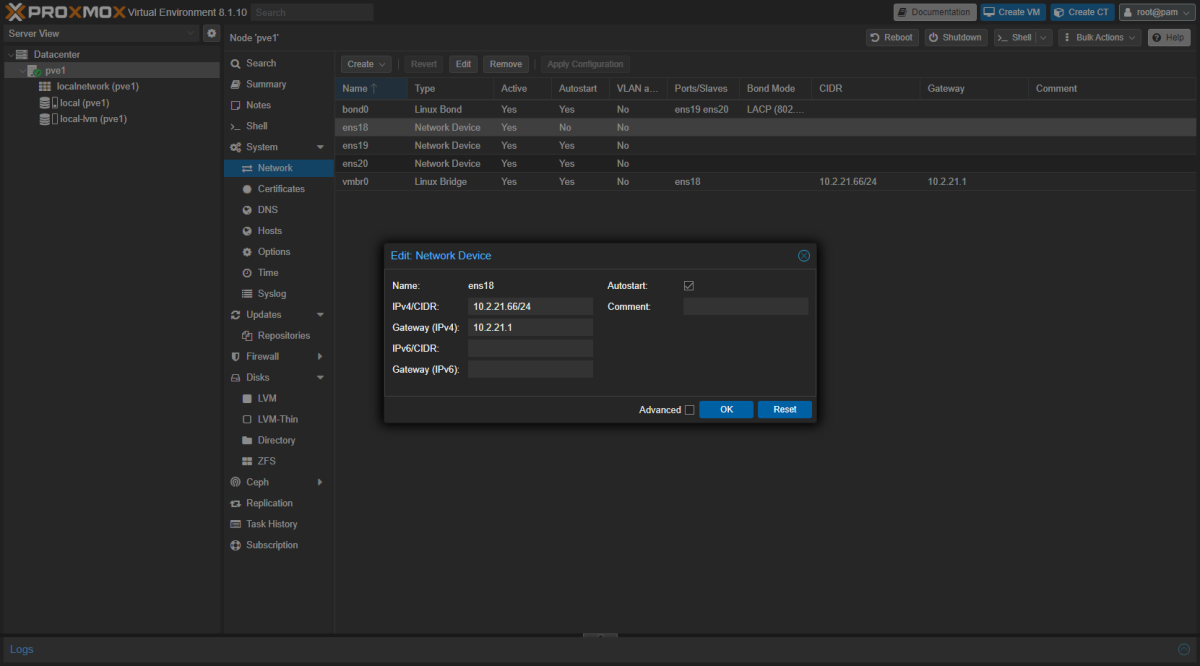Open Task History menu item
Viewport: 1200px width, 666px height.
coord(278,525)
